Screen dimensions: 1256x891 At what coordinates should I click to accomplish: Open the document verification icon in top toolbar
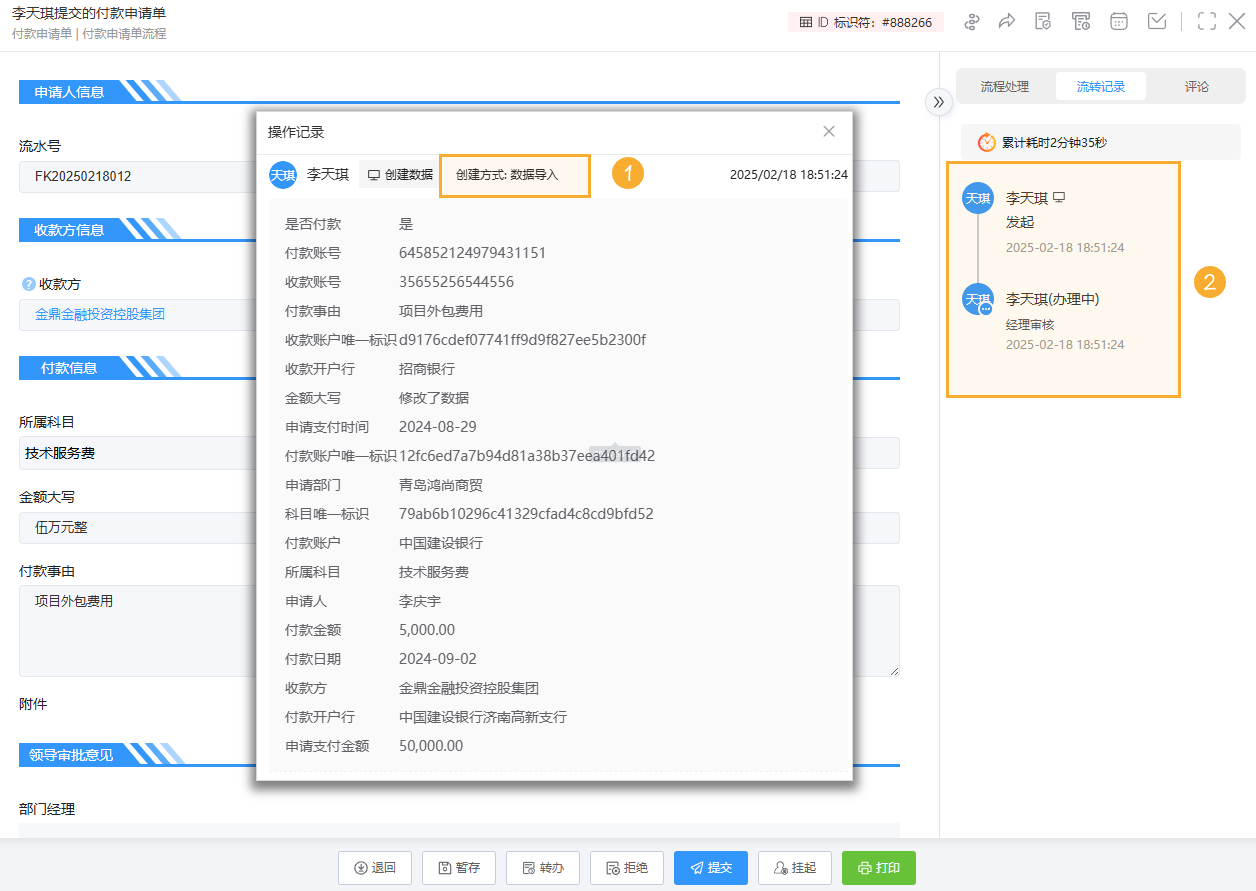(1043, 21)
